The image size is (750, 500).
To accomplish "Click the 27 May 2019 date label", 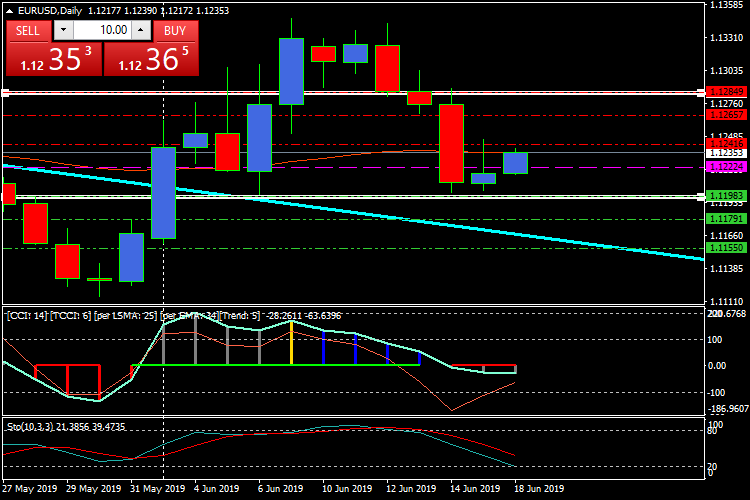I will (x=30, y=489).
